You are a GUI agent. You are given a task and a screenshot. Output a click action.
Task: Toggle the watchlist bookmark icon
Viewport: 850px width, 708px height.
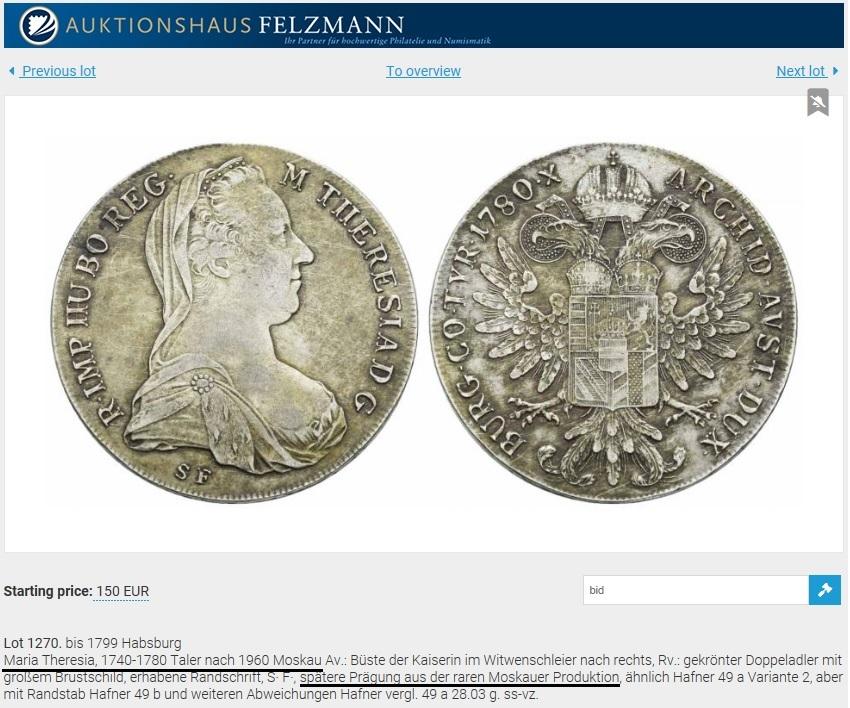(817, 102)
